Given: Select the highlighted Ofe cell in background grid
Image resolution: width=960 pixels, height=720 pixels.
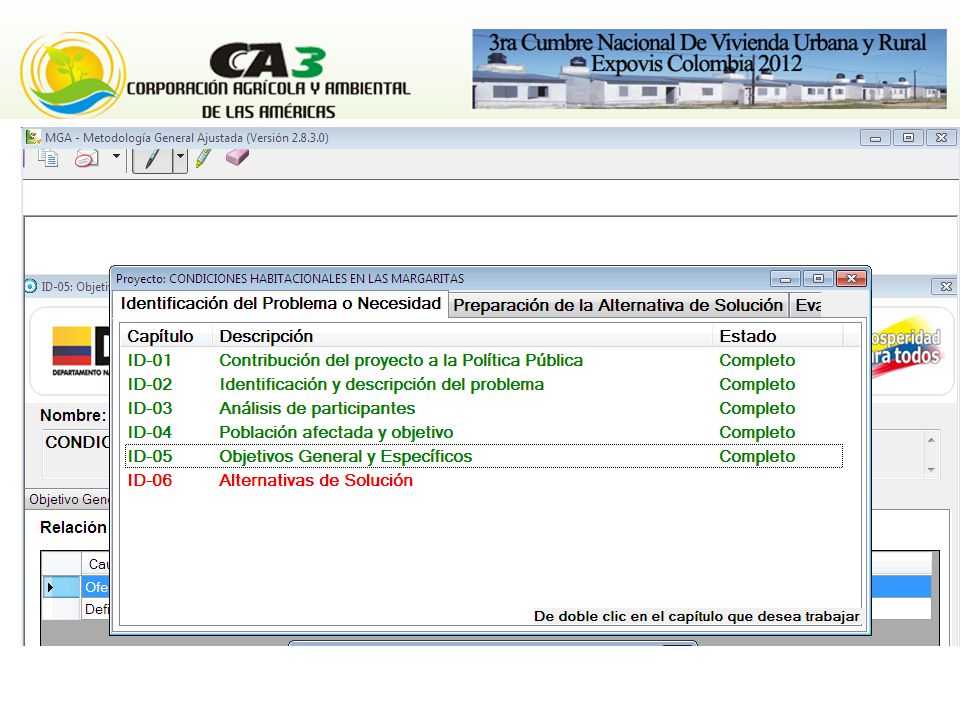Looking at the screenshot, I should pos(96,587).
